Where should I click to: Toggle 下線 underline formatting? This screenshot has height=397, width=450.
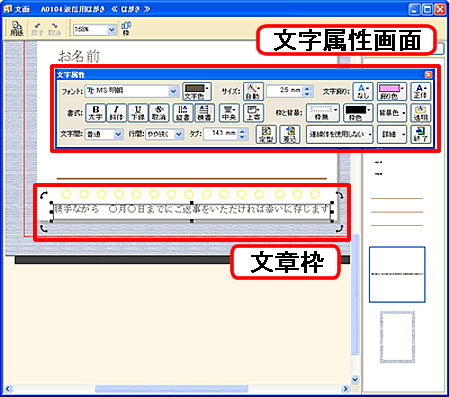pyautogui.click(x=138, y=113)
